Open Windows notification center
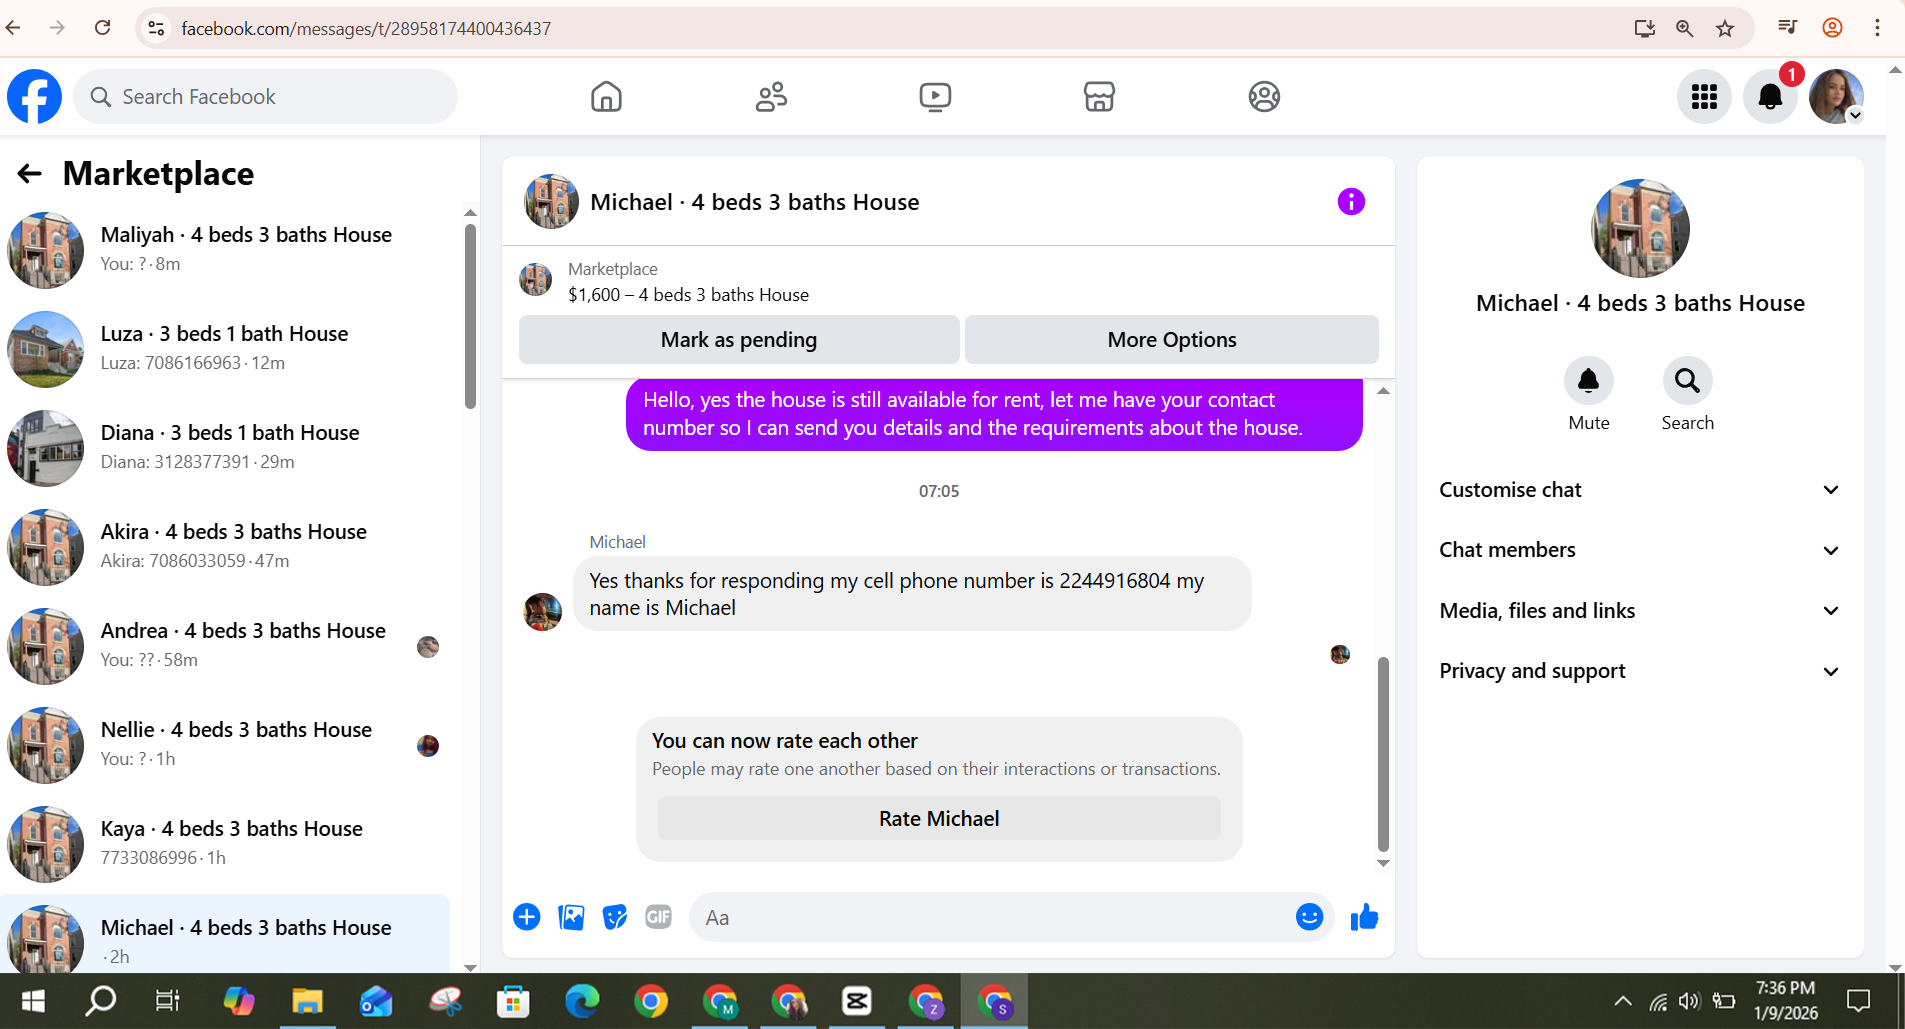The width and height of the screenshot is (1905, 1029). [x=1858, y=1001]
